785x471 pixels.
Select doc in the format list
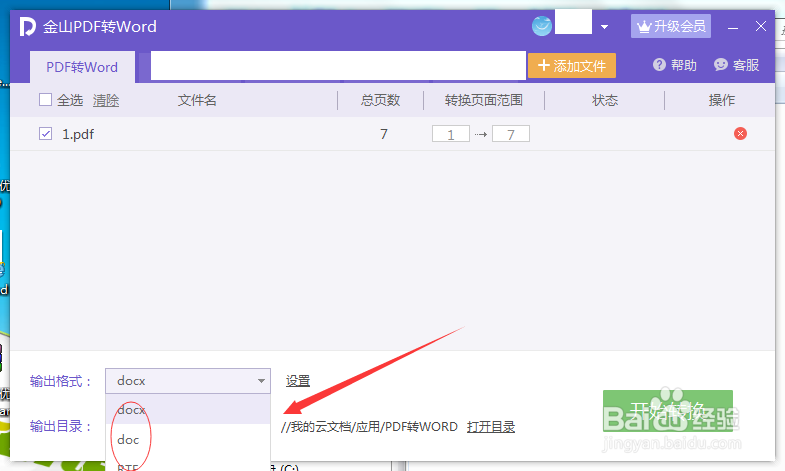(188, 439)
